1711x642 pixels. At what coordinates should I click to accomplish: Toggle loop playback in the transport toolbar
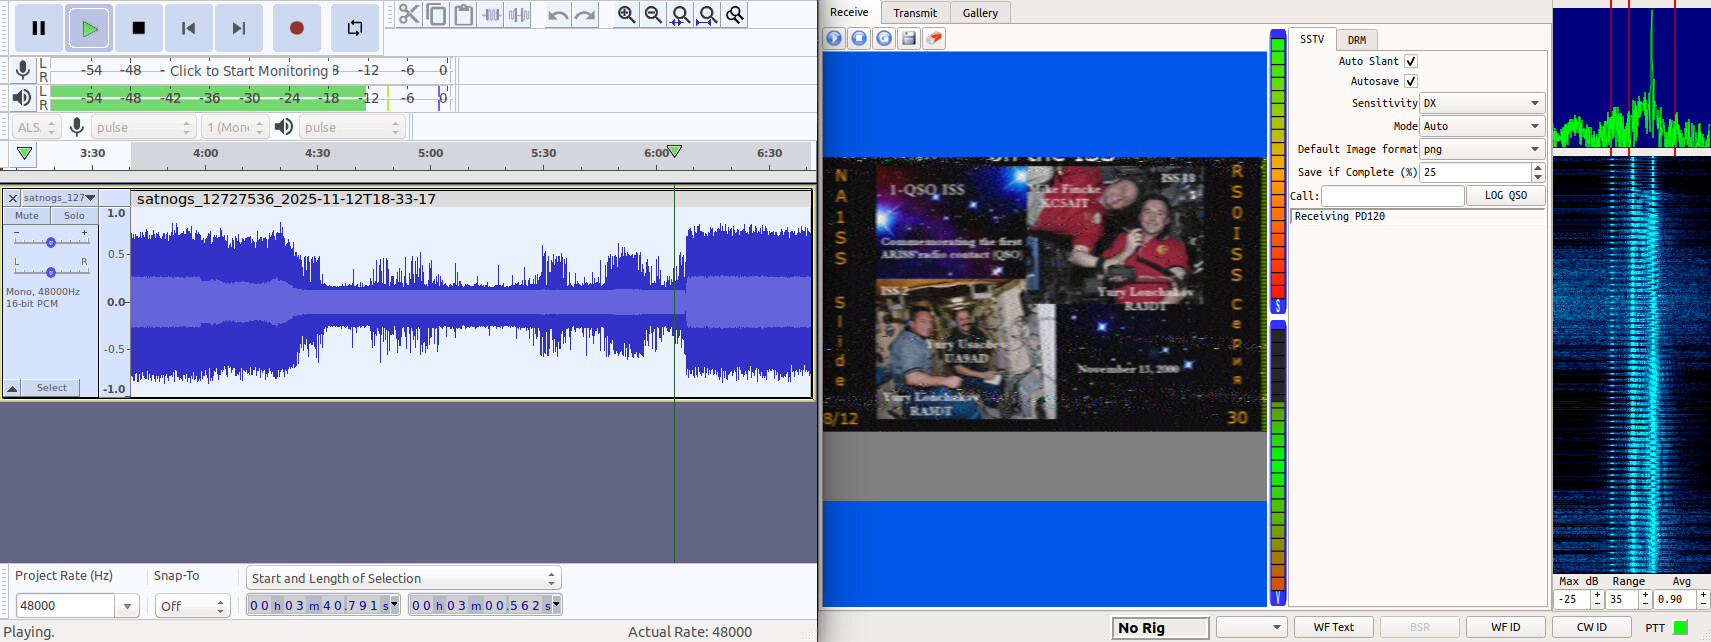354,28
